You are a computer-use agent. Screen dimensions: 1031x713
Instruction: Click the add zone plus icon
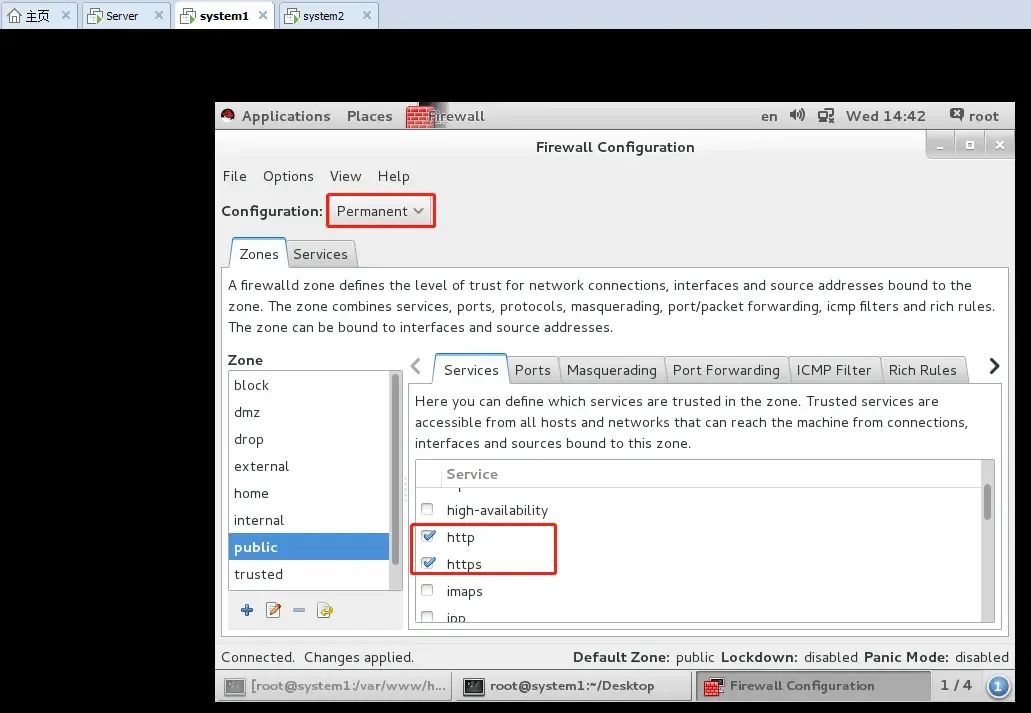click(247, 610)
